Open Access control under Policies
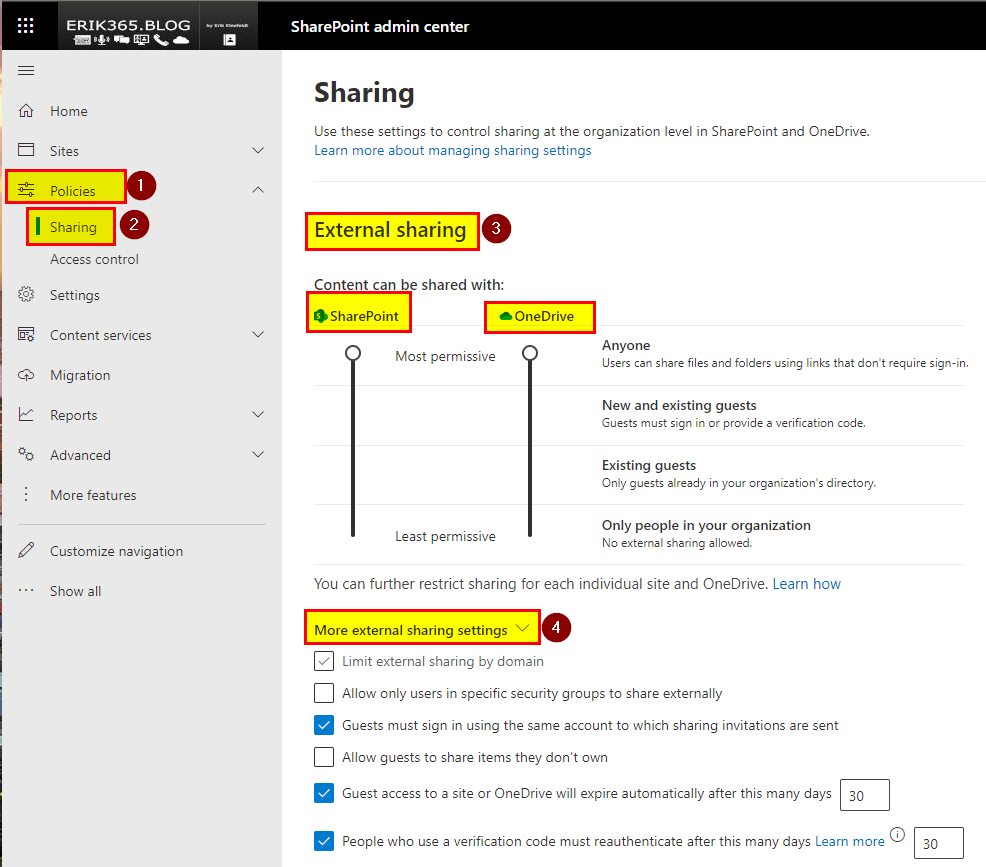Viewport: 986px width, 867px height. [x=95, y=259]
